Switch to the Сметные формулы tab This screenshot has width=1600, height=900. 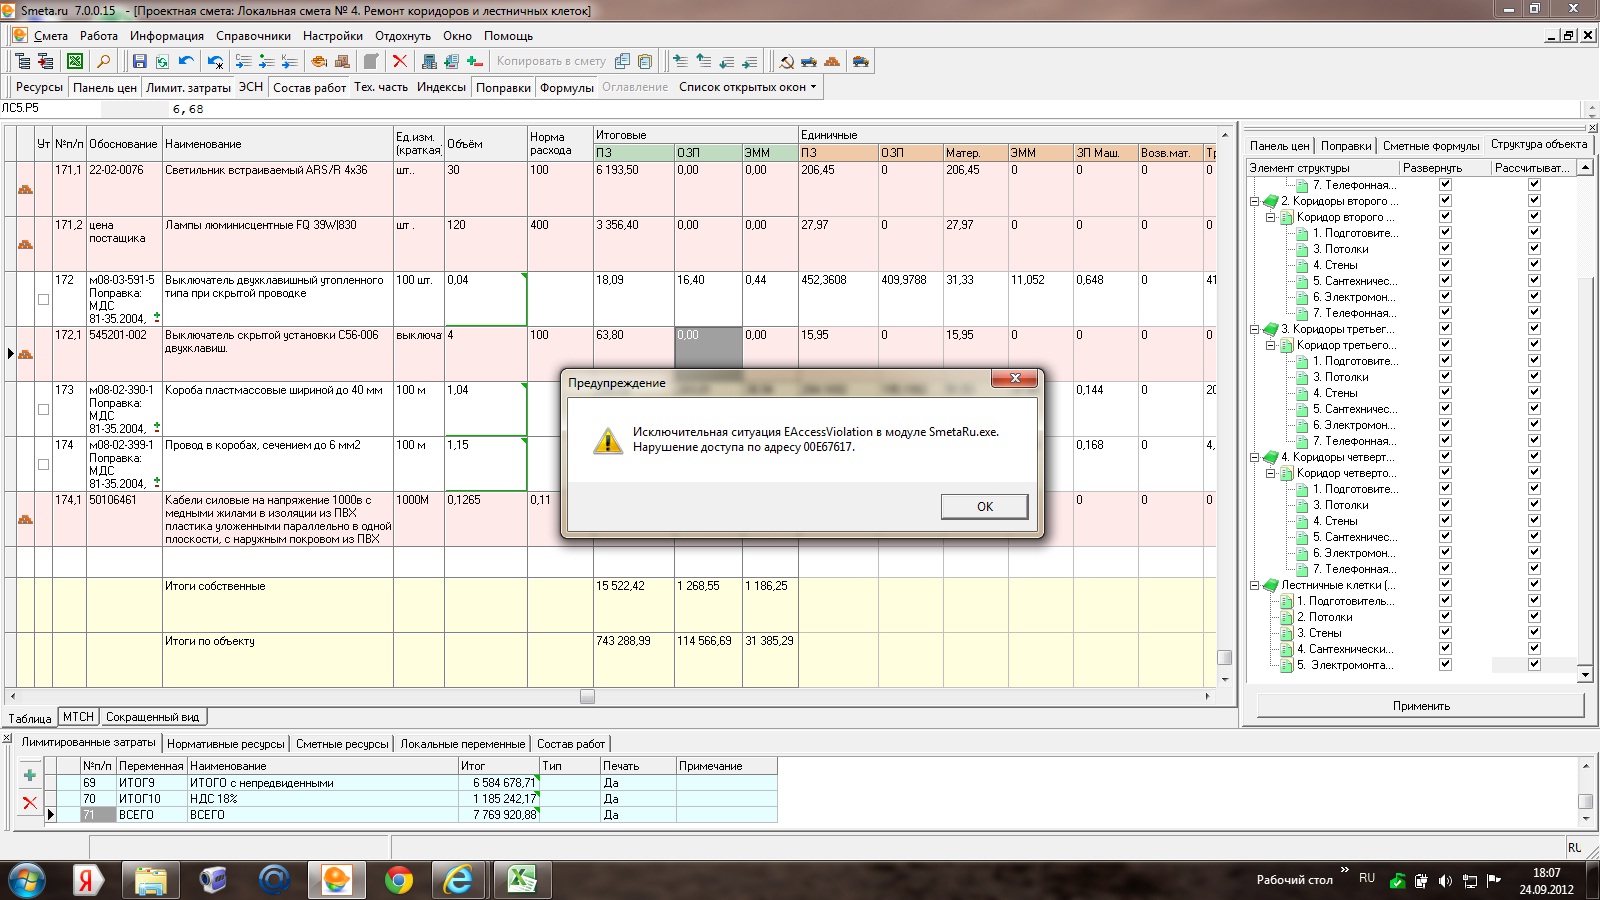[x=1431, y=146]
